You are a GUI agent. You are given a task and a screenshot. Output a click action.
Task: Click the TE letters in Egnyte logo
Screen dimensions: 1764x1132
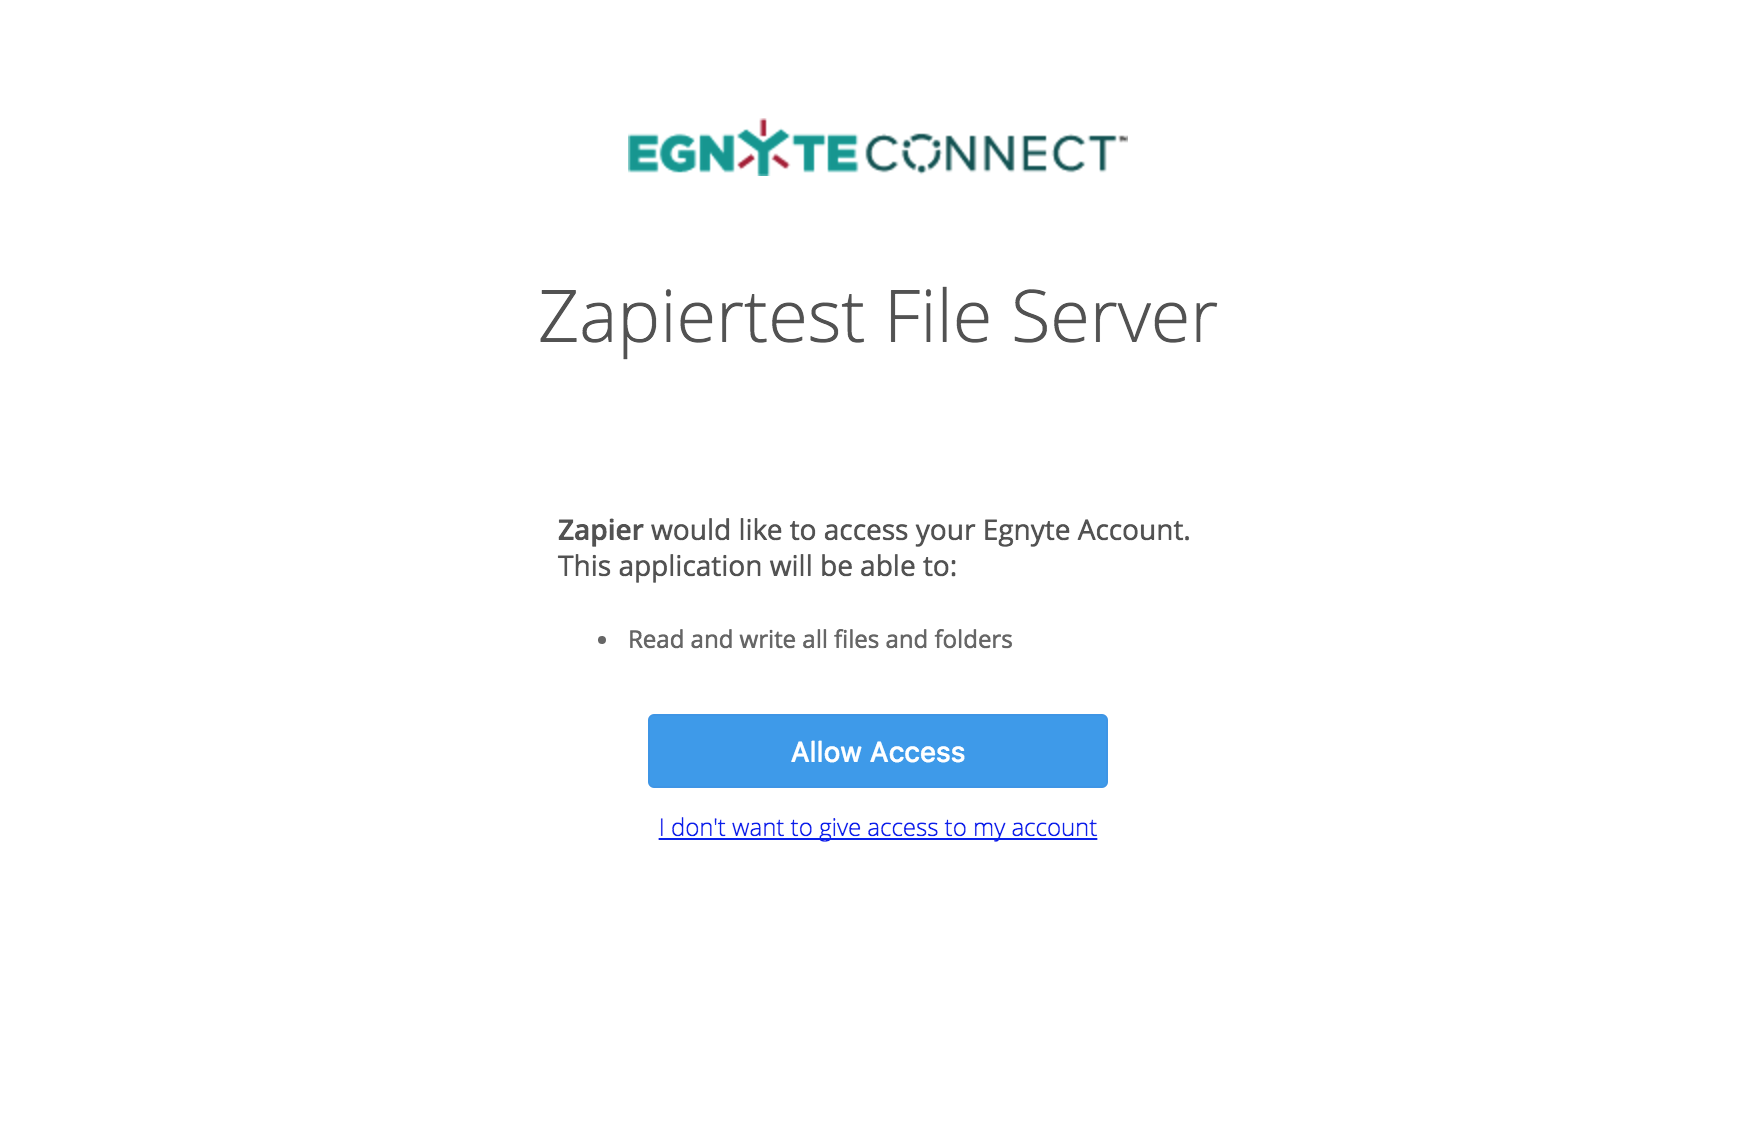[x=825, y=154]
